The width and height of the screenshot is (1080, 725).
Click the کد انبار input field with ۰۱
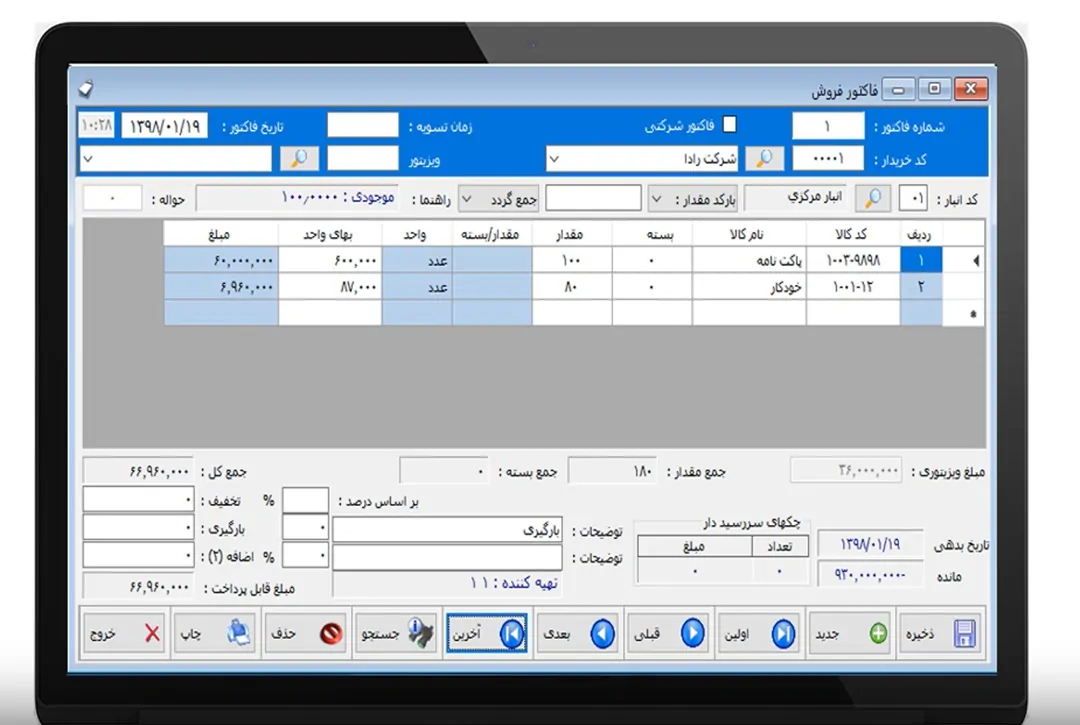pyautogui.click(x=913, y=199)
